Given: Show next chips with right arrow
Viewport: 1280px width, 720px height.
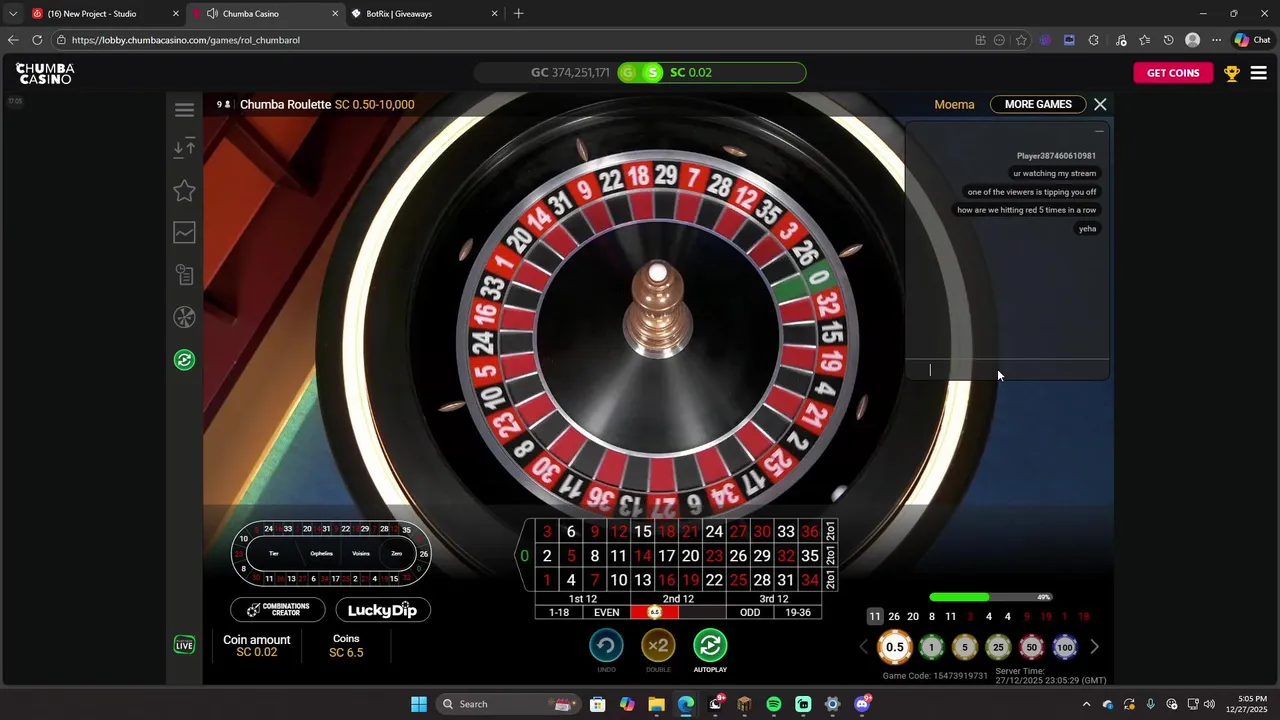Looking at the screenshot, I should click(x=1094, y=647).
